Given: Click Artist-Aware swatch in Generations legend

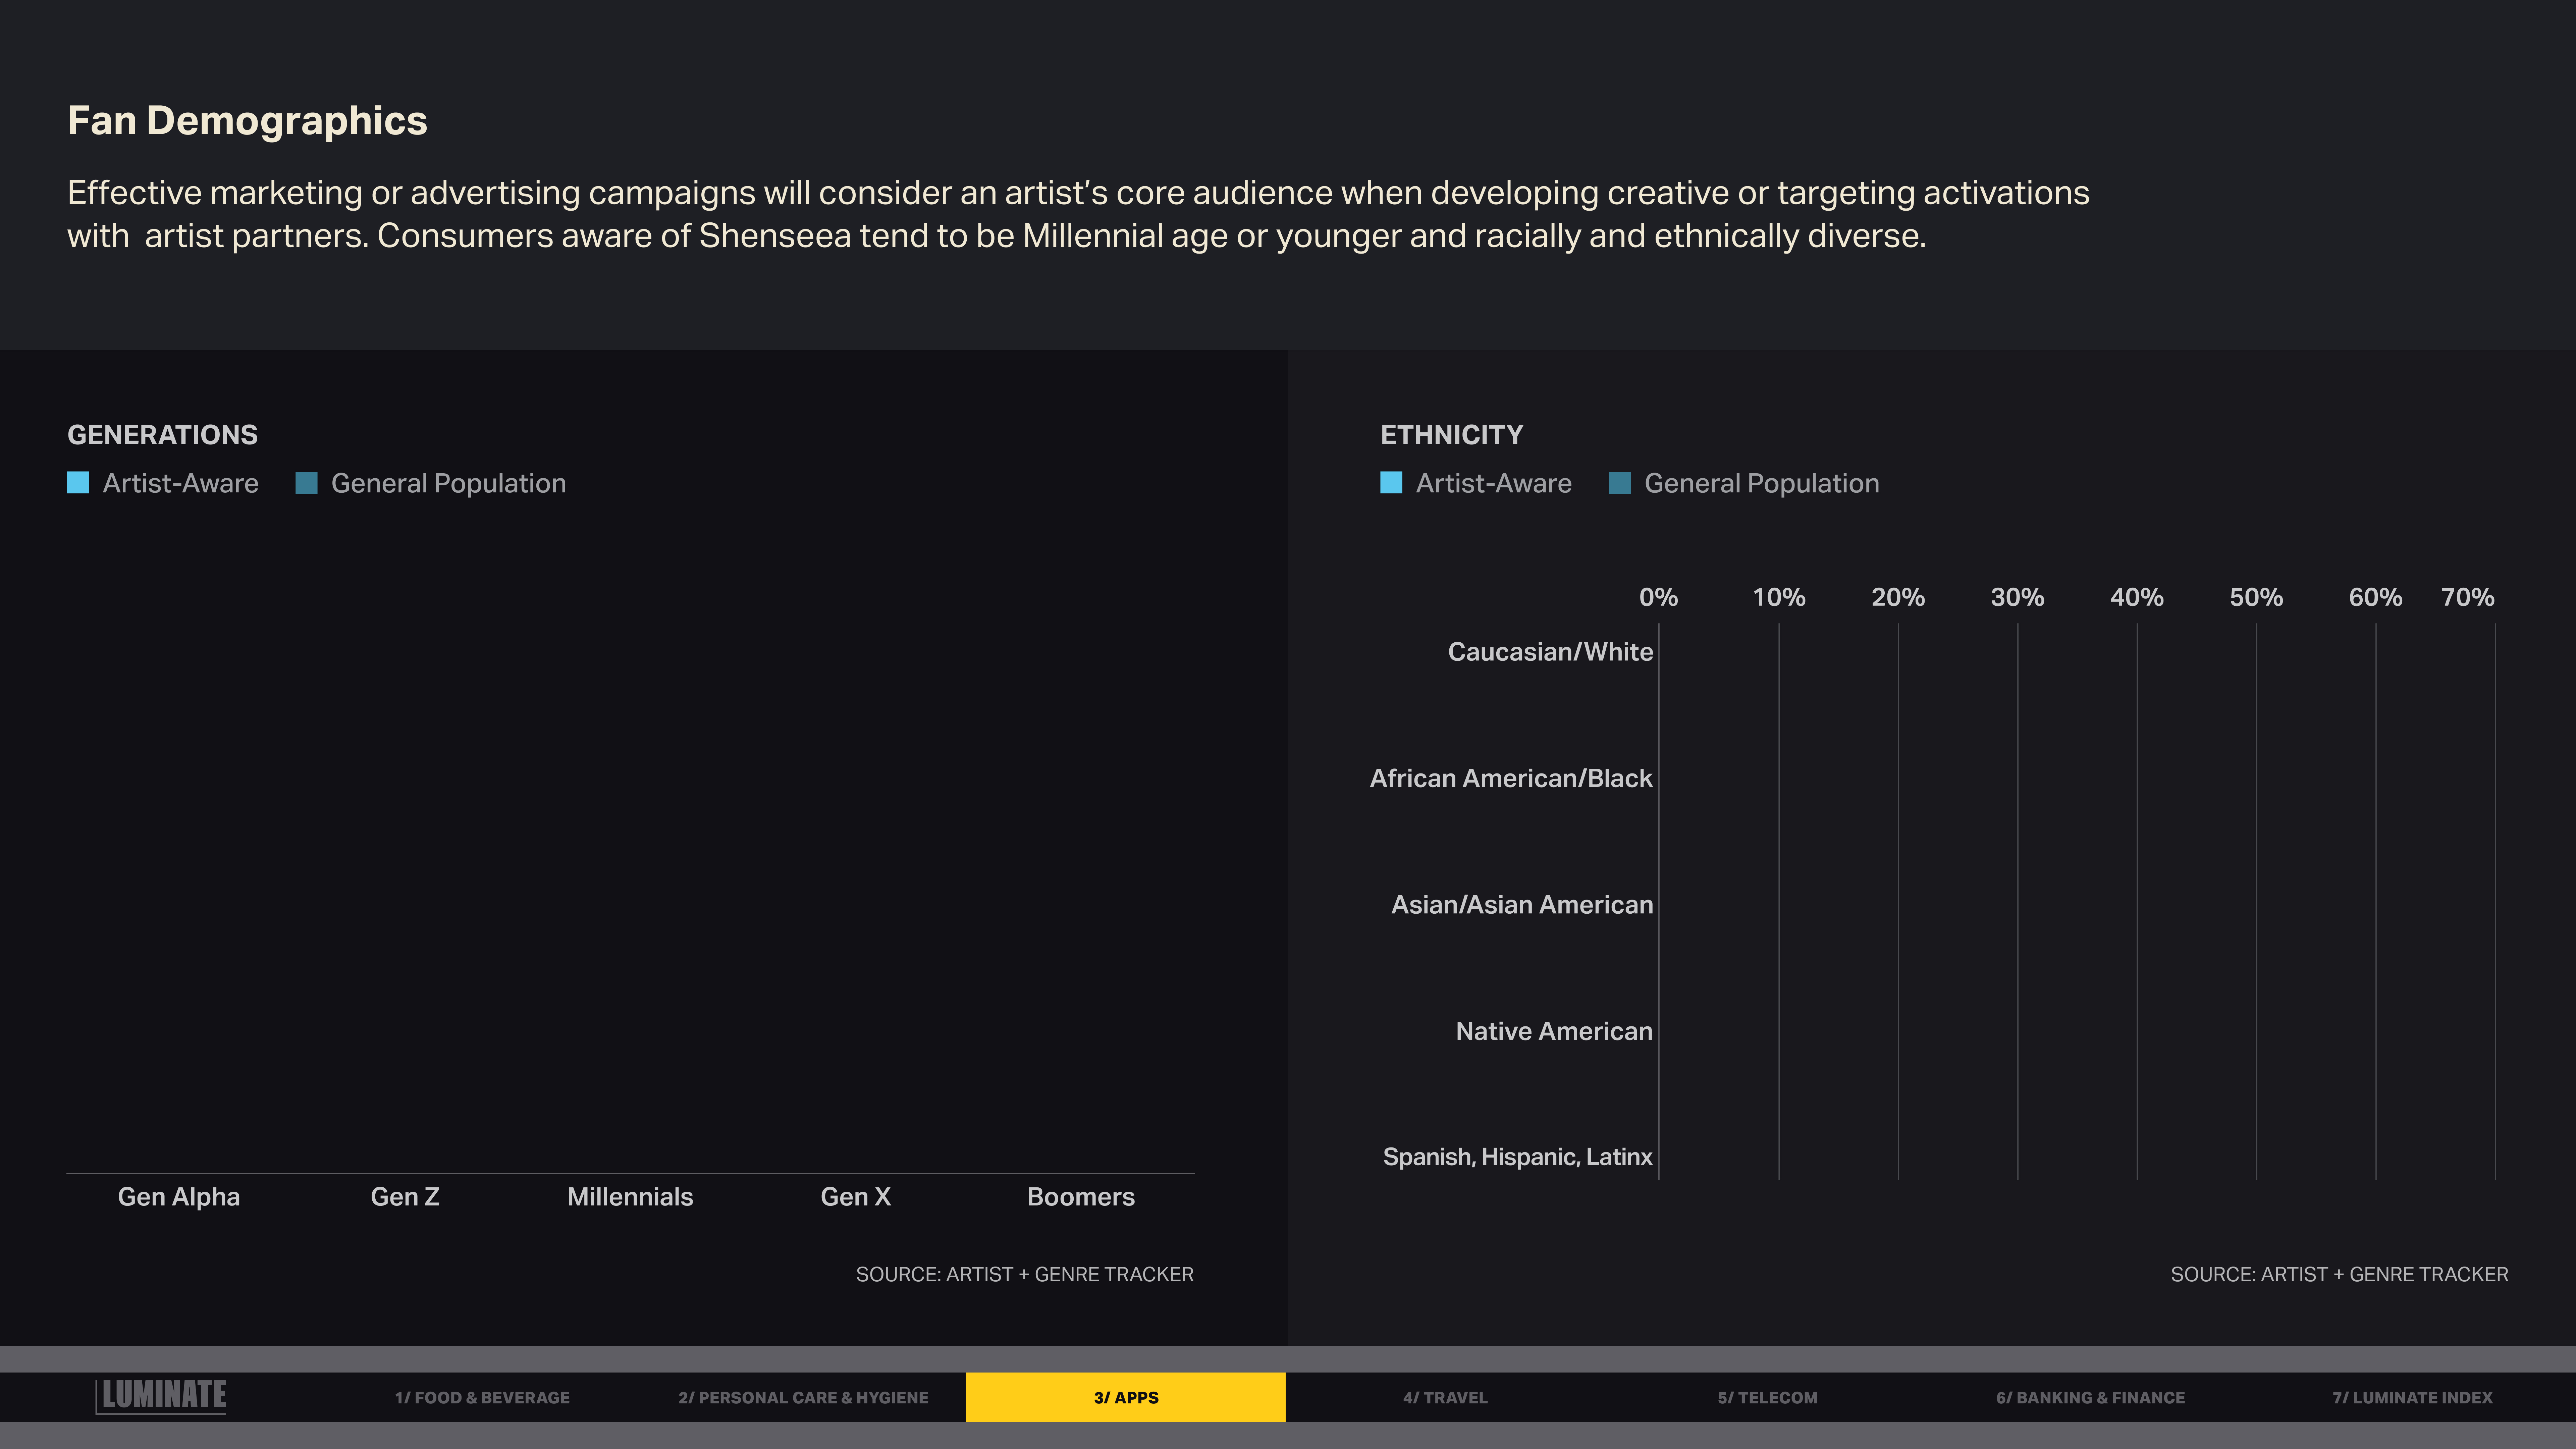Looking at the screenshot, I should tap(78, 483).
